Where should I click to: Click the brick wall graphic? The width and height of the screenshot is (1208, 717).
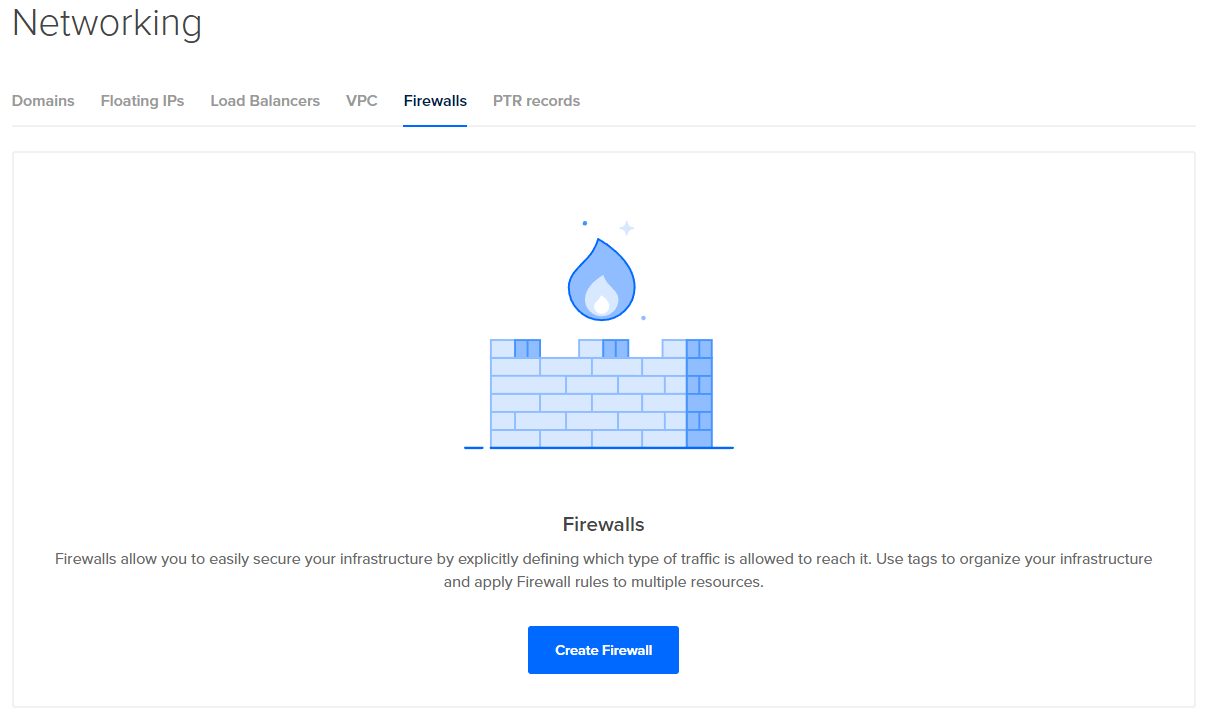click(600, 400)
